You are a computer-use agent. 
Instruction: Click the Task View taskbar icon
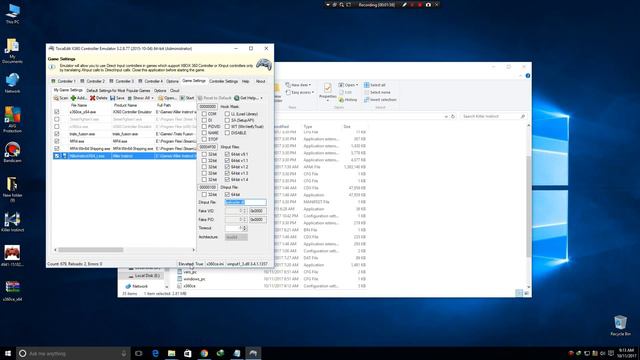139,353
